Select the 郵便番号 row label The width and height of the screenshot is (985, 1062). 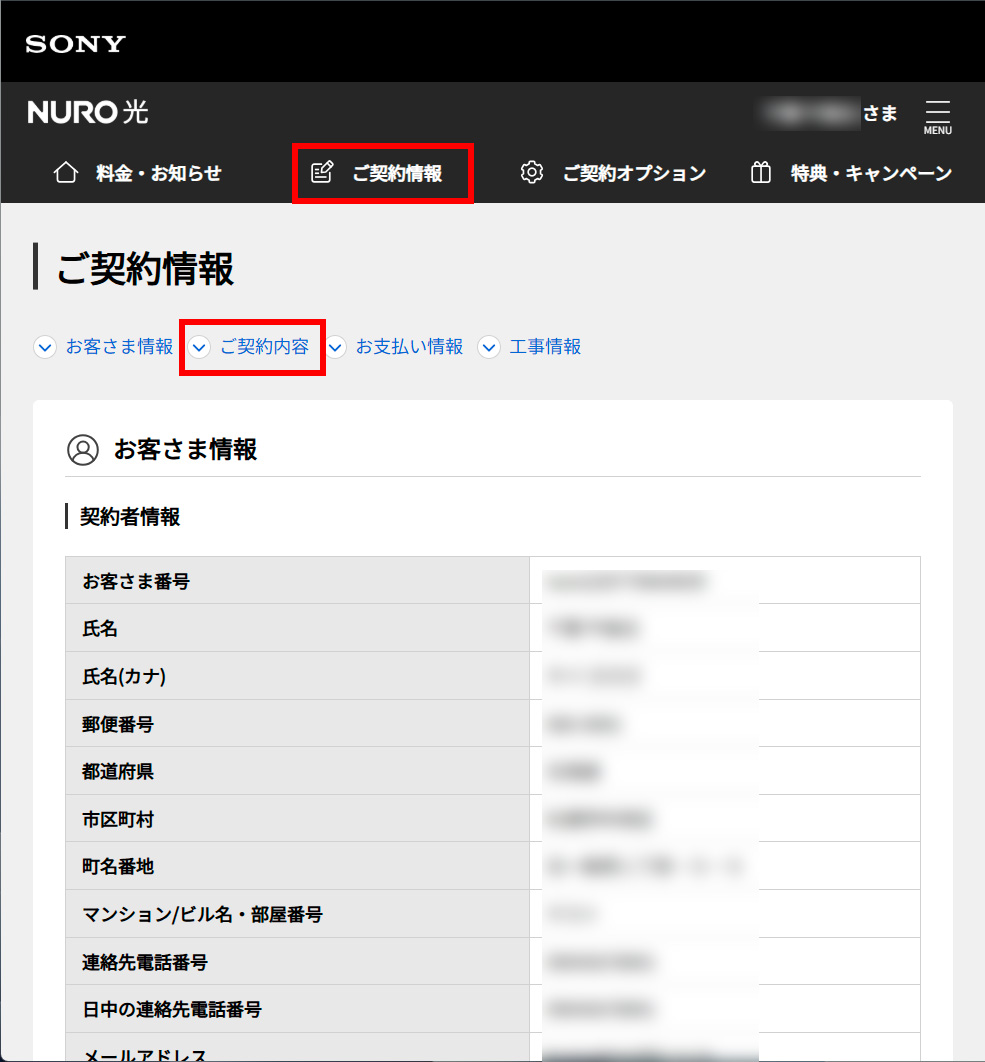pyautogui.click(x=118, y=724)
